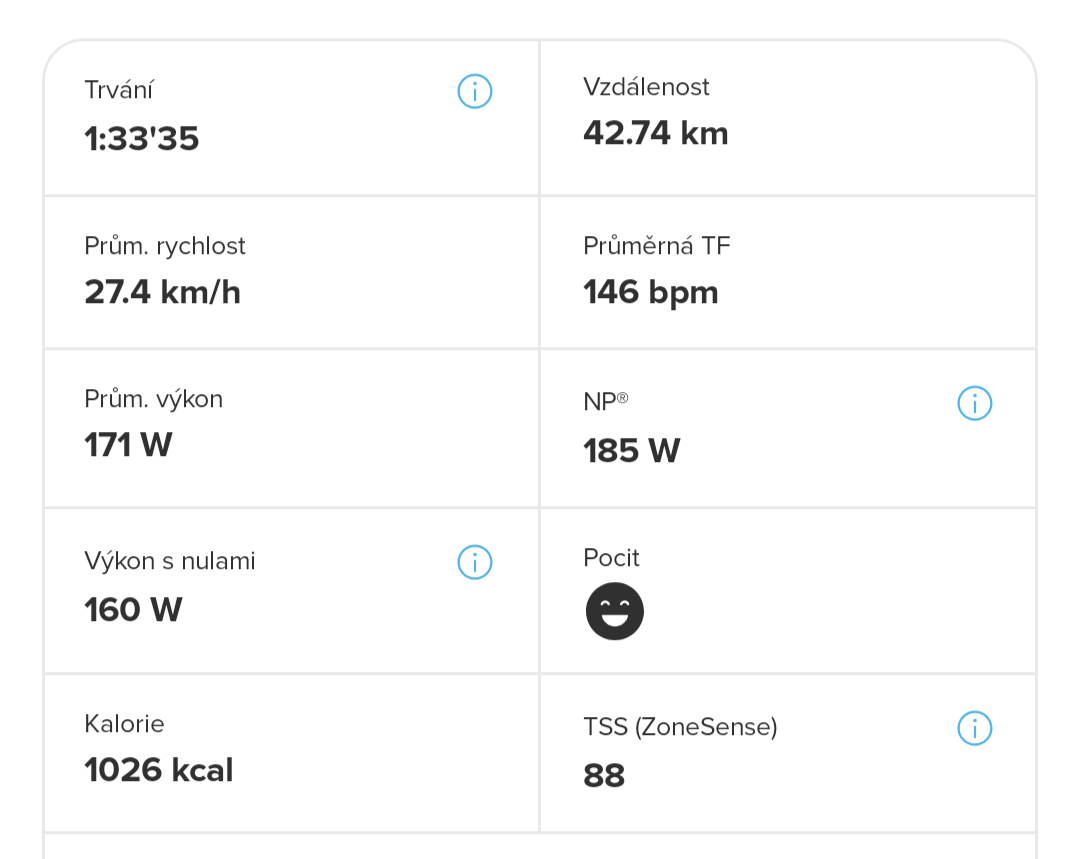
Task: Click the Prům. výkon label
Action: [x=153, y=399]
